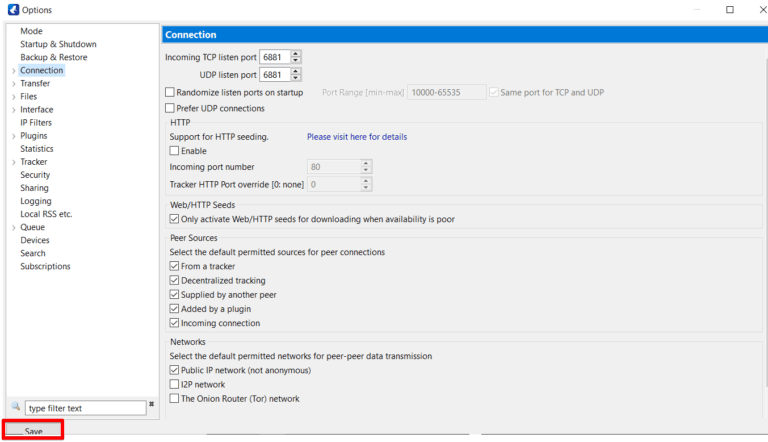Enable Randomize listen ports on startup
The width and height of the screenshot is (768, 442).
pos(170,92)
